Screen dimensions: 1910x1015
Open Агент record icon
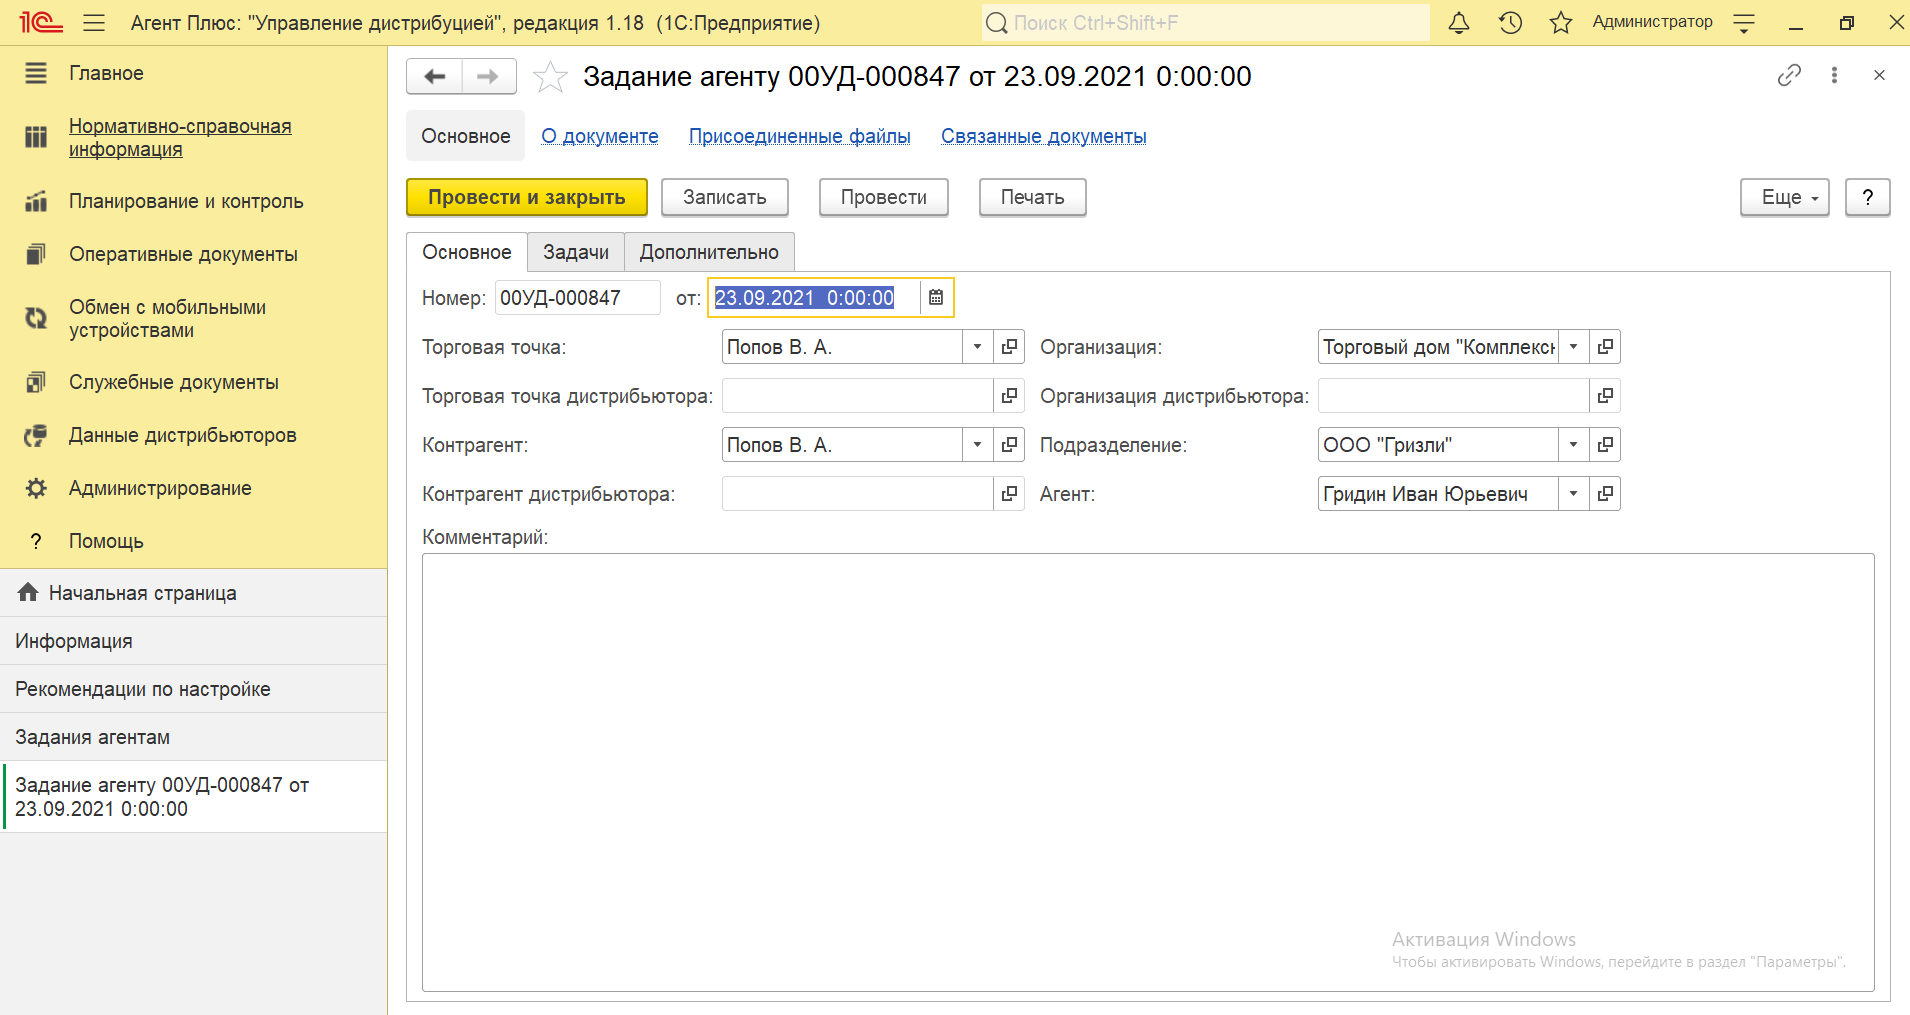1605,493
